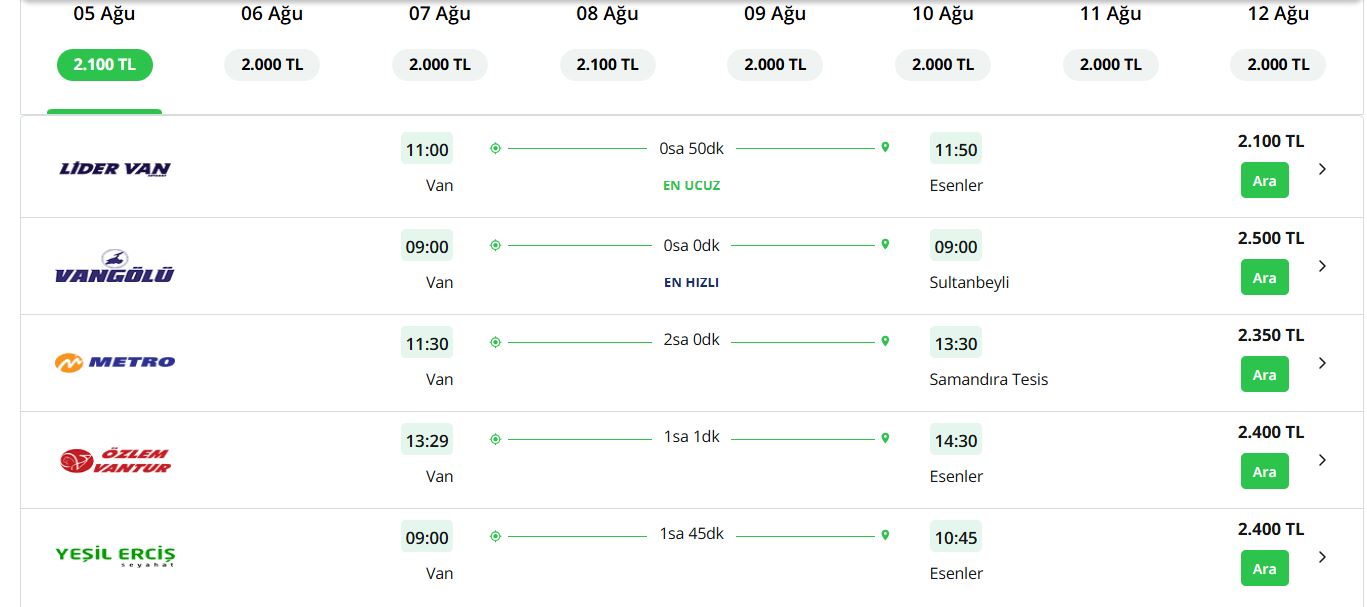Image resolution: width=1367 pixels, height=607 pixels.
Task: Click the selected green 2.100 TL price pill
Action: coord(105,65)
